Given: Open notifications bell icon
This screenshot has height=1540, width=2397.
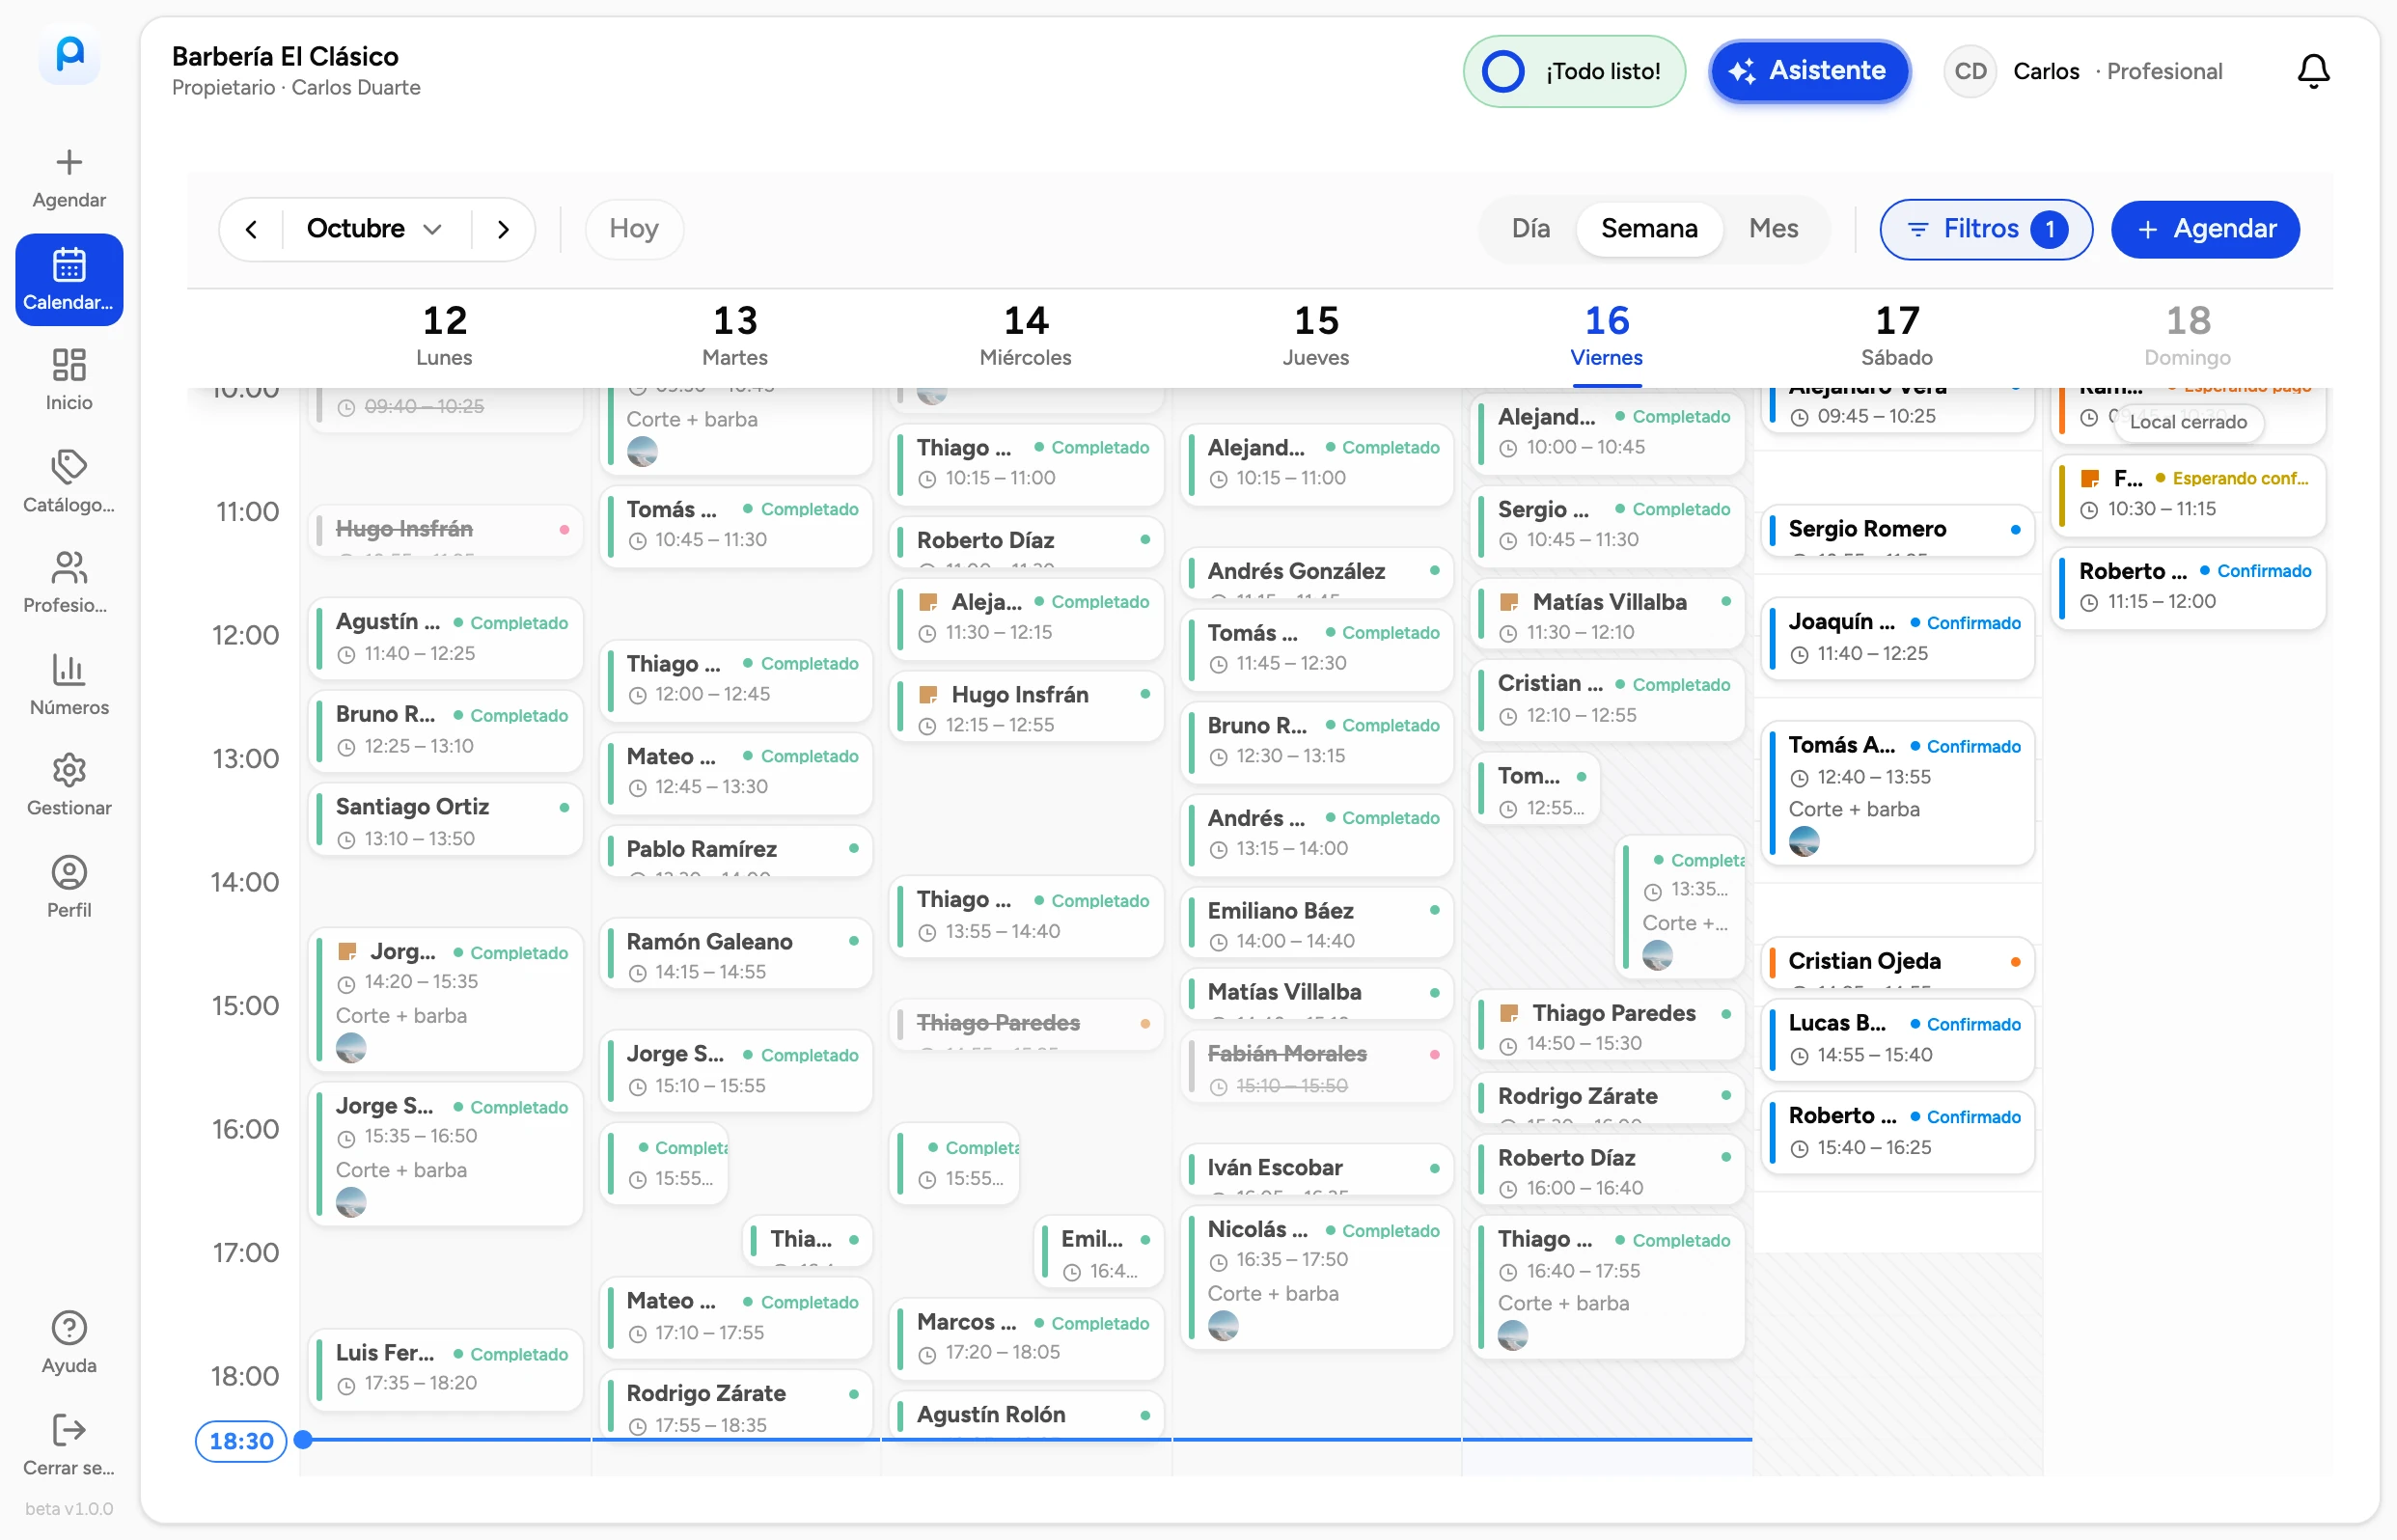Looking at the screenshot, I should (x=2313, y=71).
